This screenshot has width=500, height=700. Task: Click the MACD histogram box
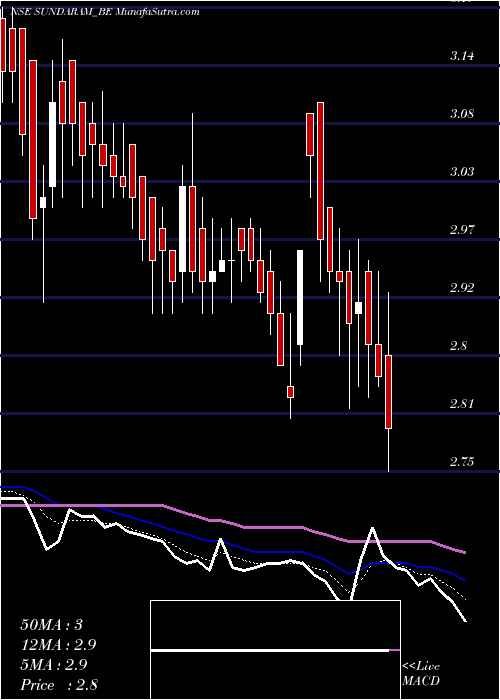[275, 650]
